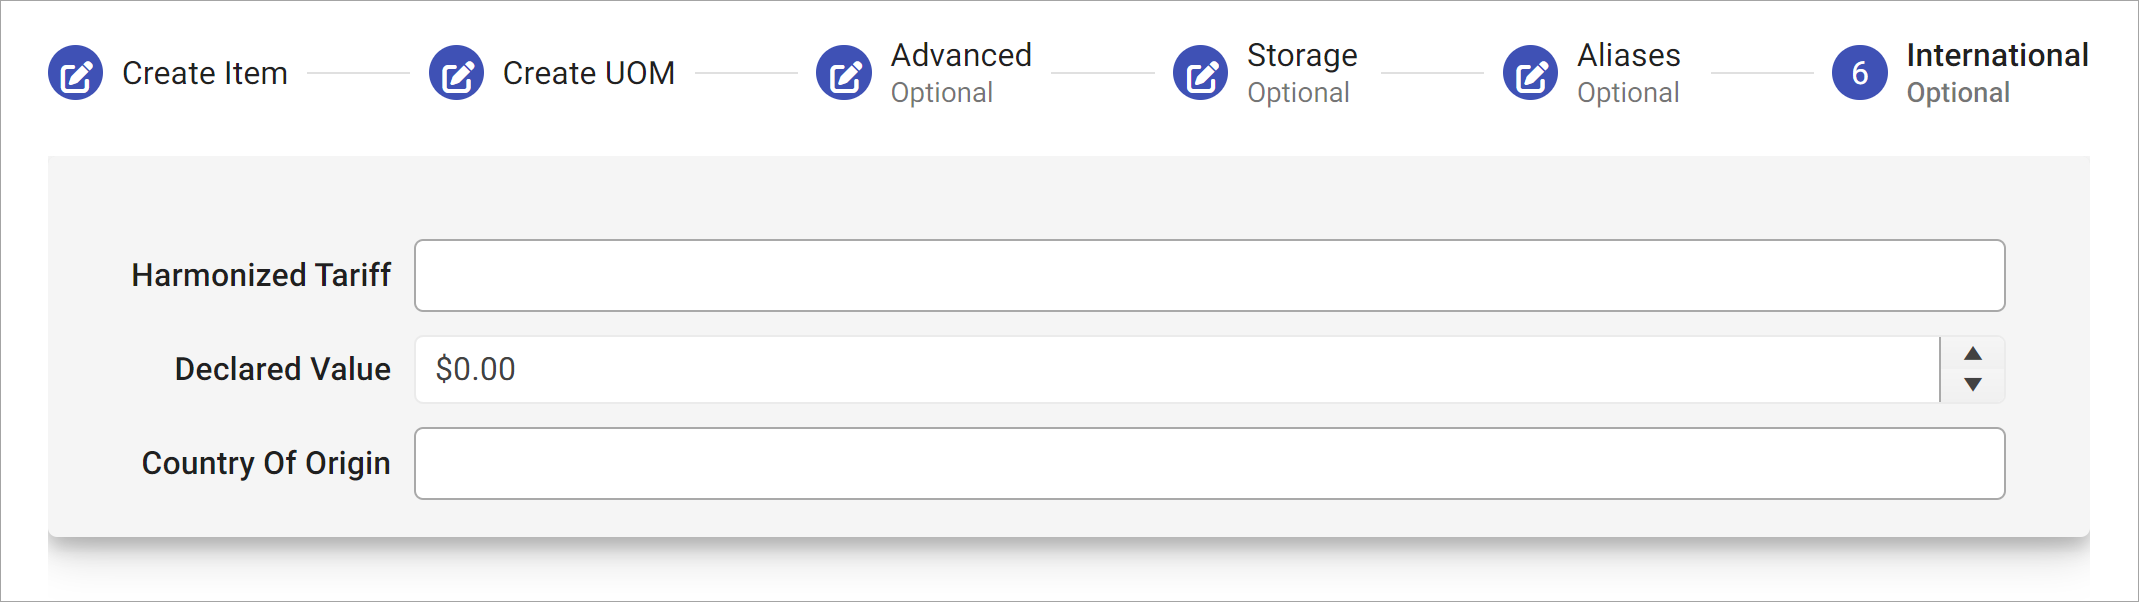Click the Create UOM step edit icon

tap(456, 73)
